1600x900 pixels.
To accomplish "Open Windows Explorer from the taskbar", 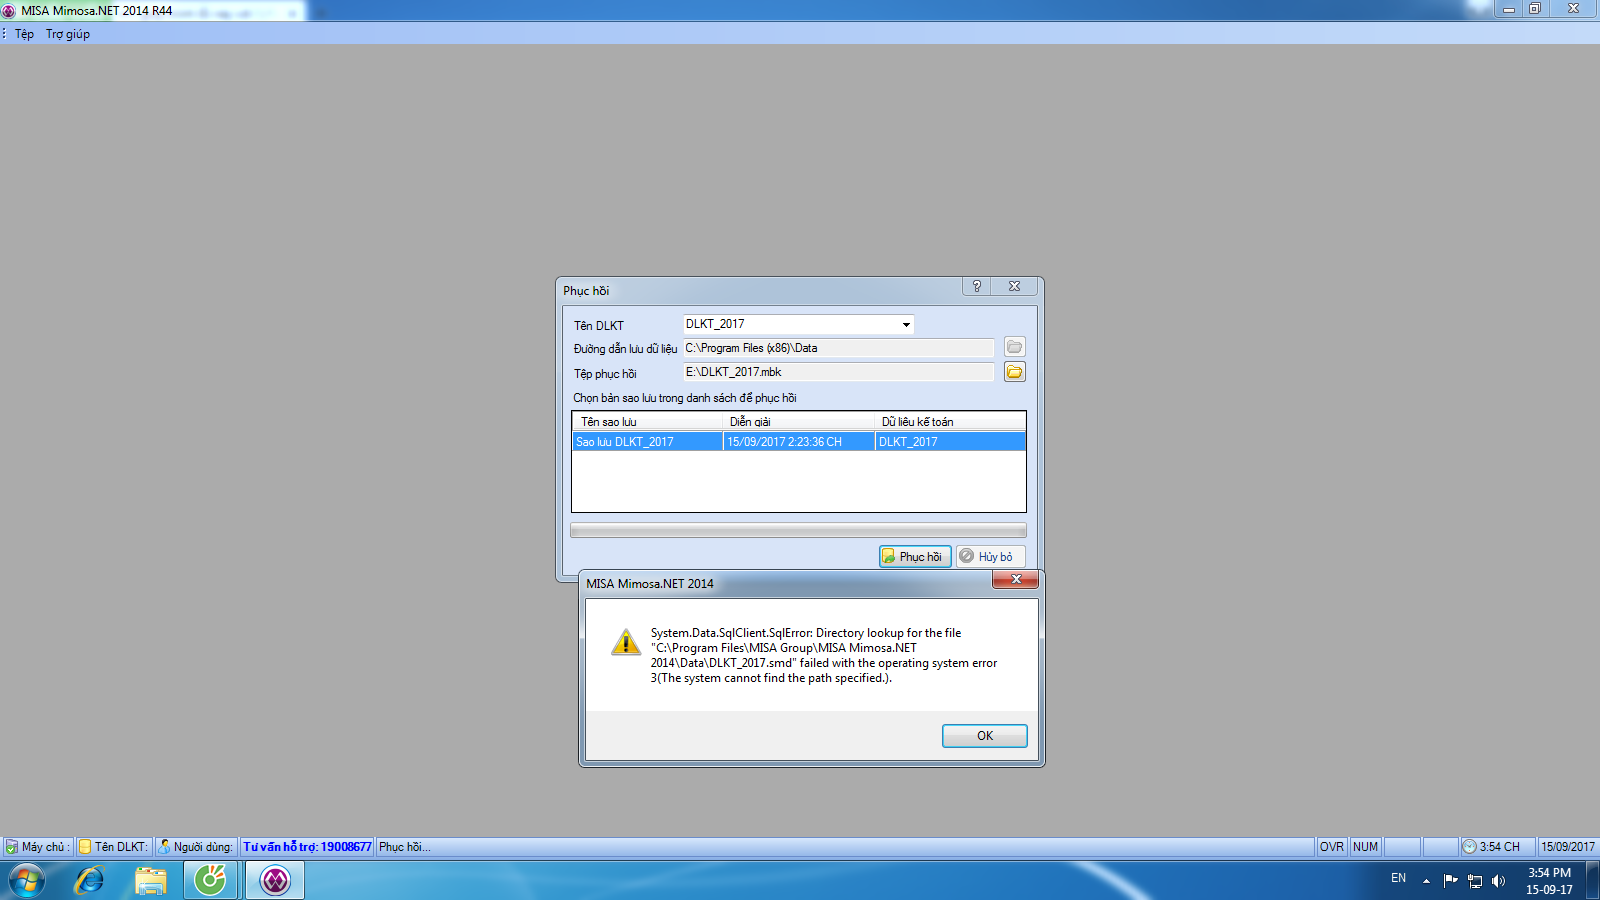I will pos(151,881).
